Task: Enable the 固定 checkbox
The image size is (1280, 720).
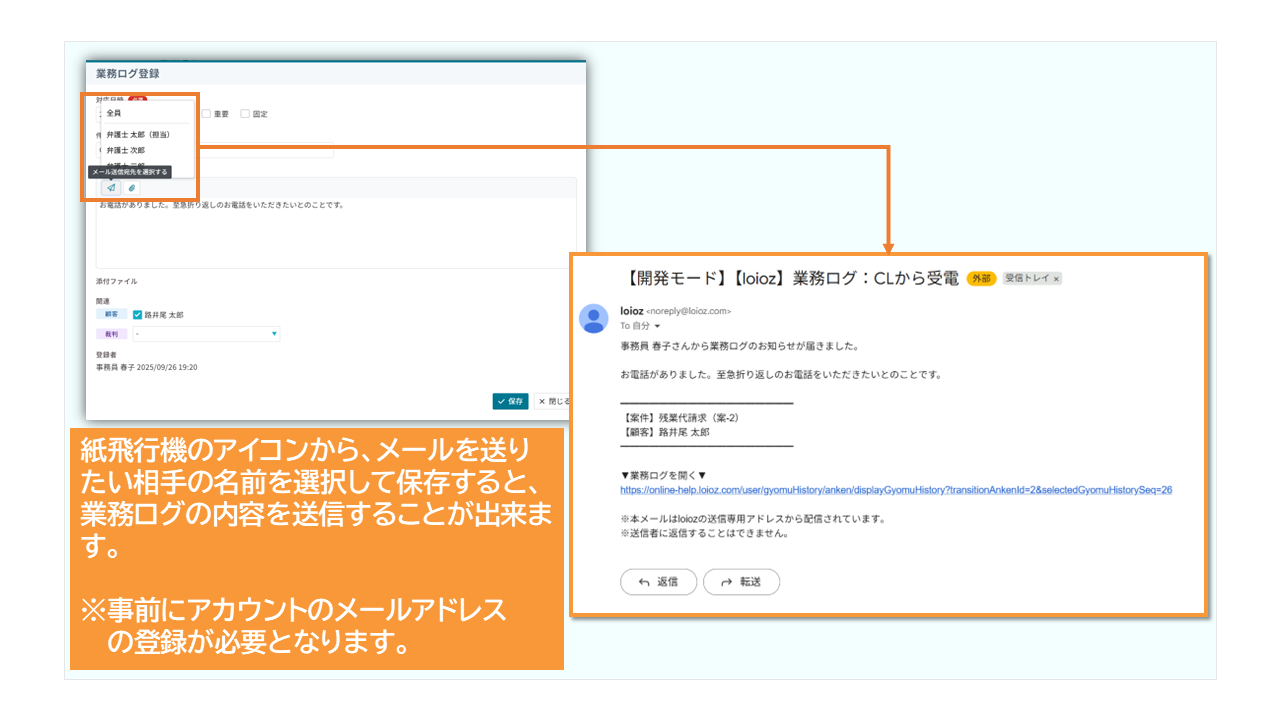Action: click(x=245, y=114)
